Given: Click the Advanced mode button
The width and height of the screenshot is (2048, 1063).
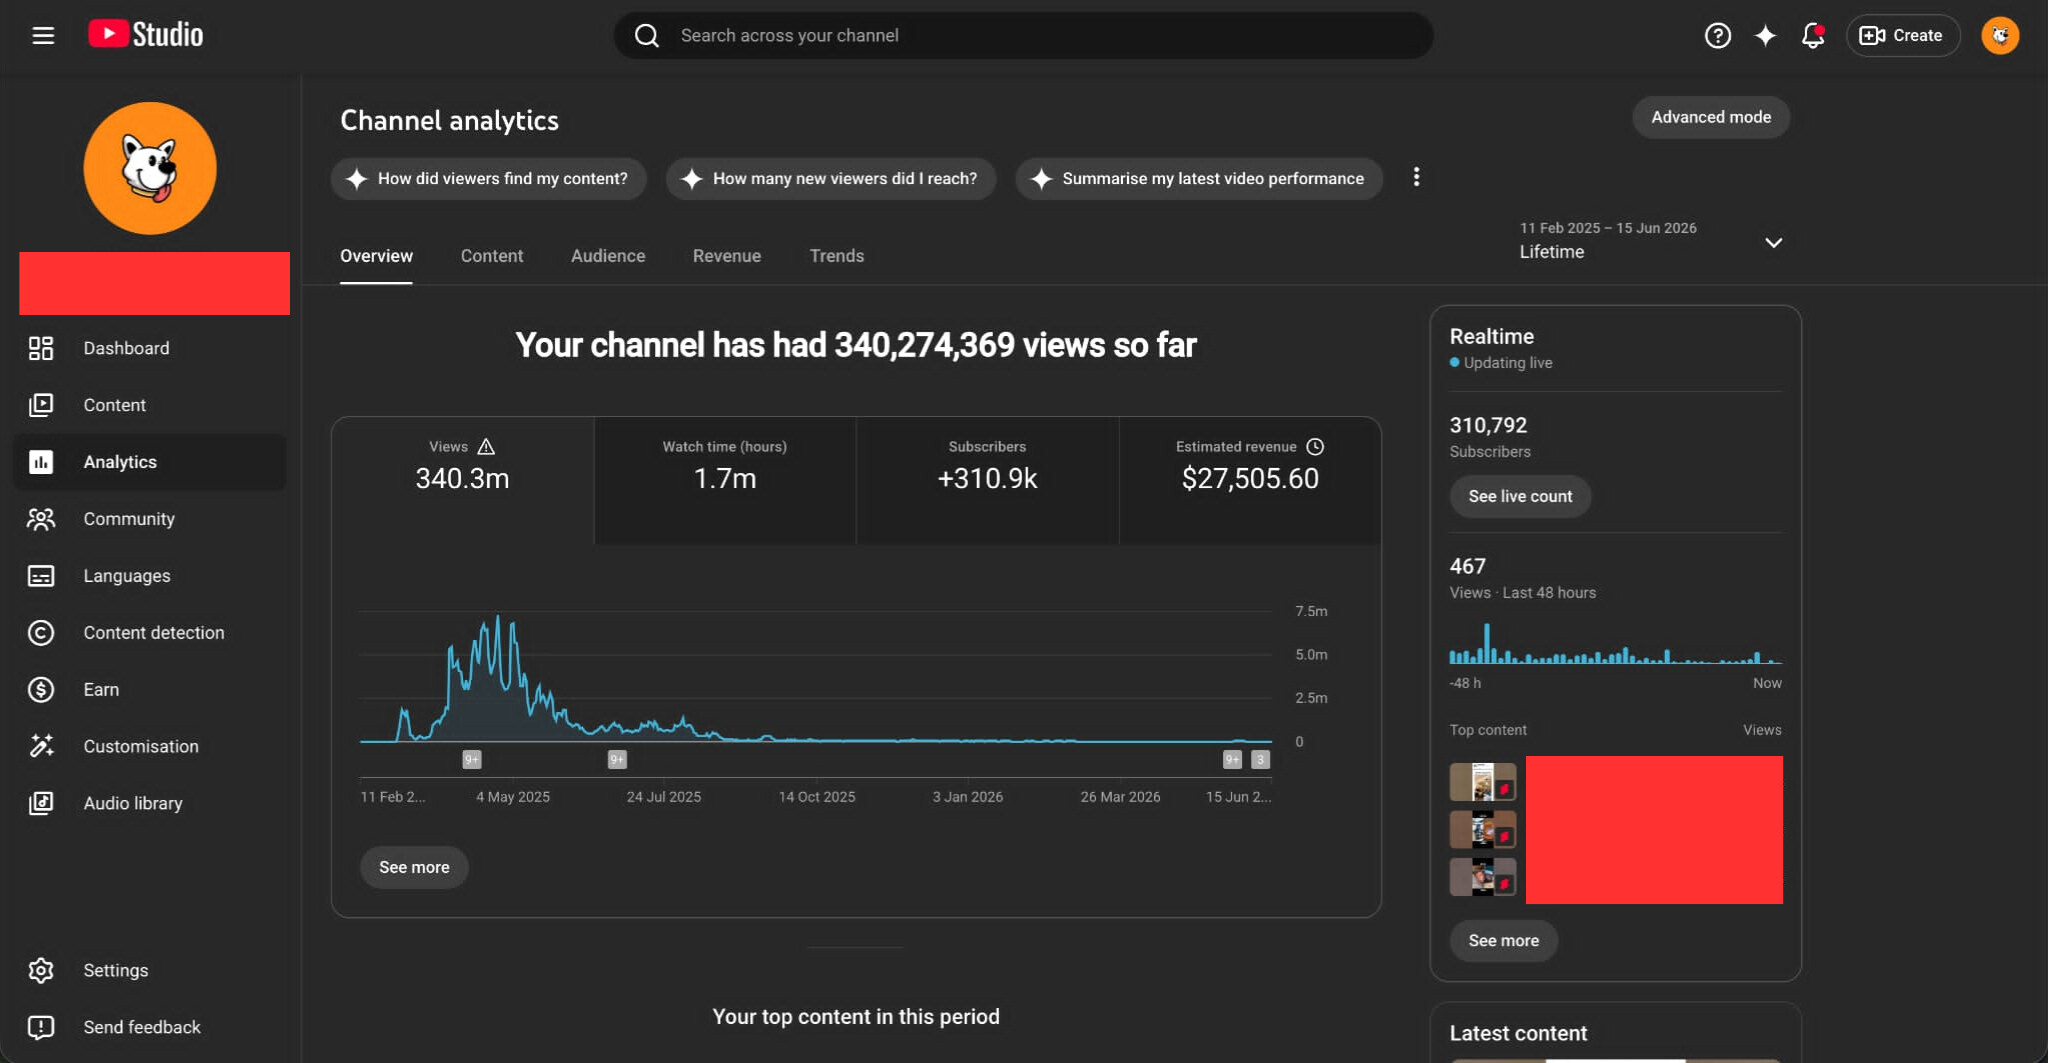Looking at the screenshot, I should click(1711, 117).
